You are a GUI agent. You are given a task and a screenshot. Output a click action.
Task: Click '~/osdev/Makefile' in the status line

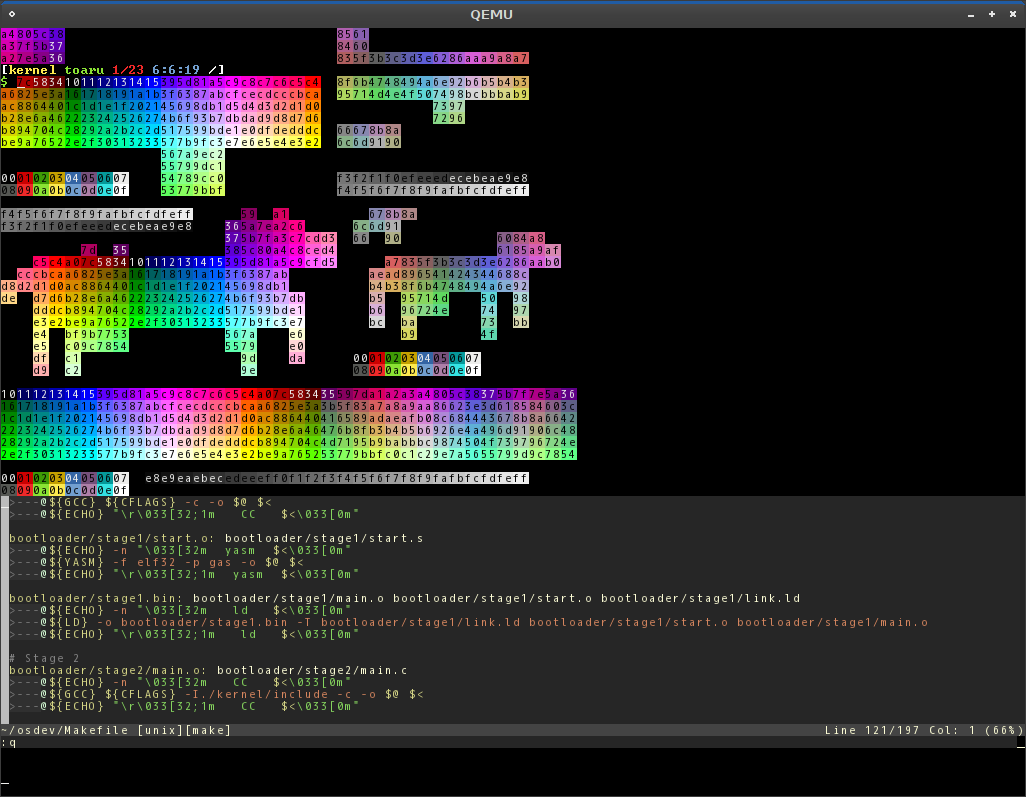pyautogui.click(x=64, y=730)
